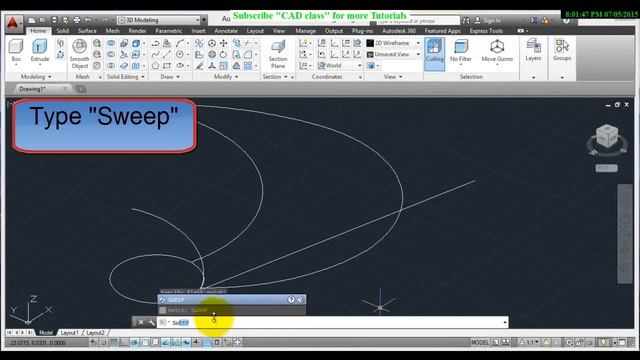Click the Erase tool in Modify panel
Screen dimensions: 640x360
[199, 65]
